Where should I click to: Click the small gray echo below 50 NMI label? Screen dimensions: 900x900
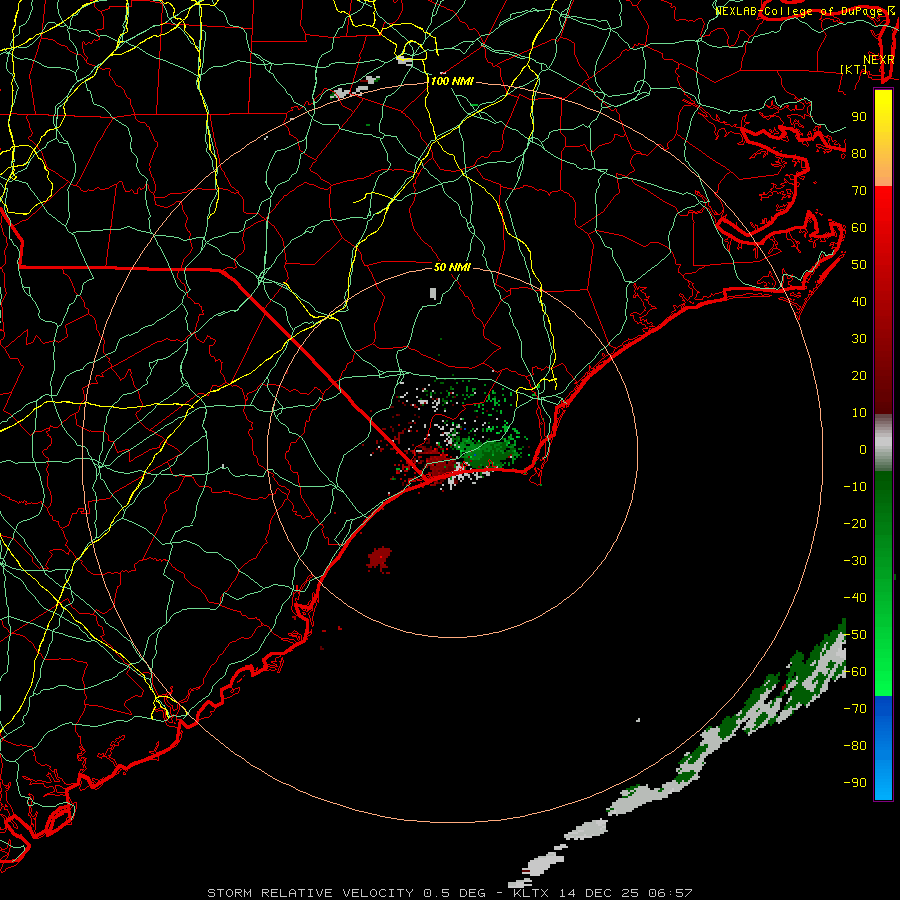pos(433,294)
